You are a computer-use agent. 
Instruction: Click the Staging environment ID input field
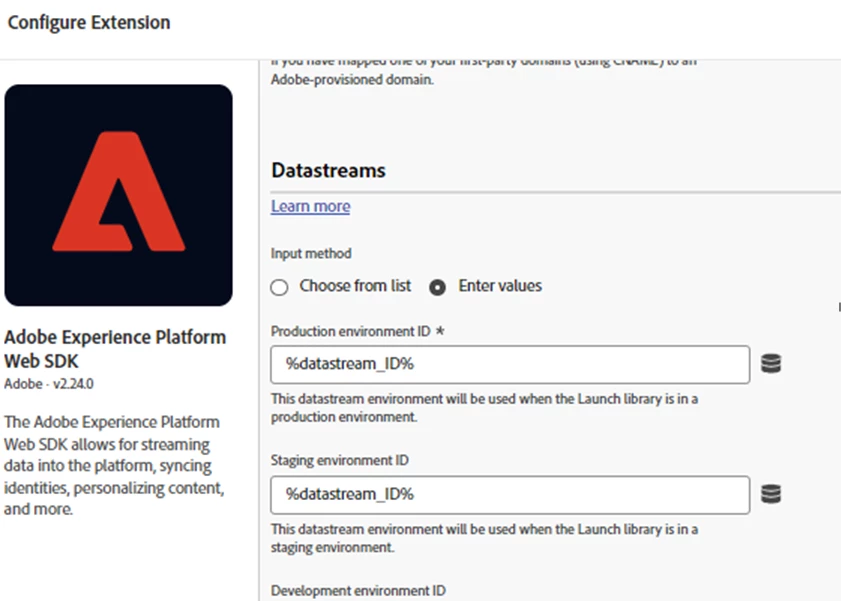510,495
